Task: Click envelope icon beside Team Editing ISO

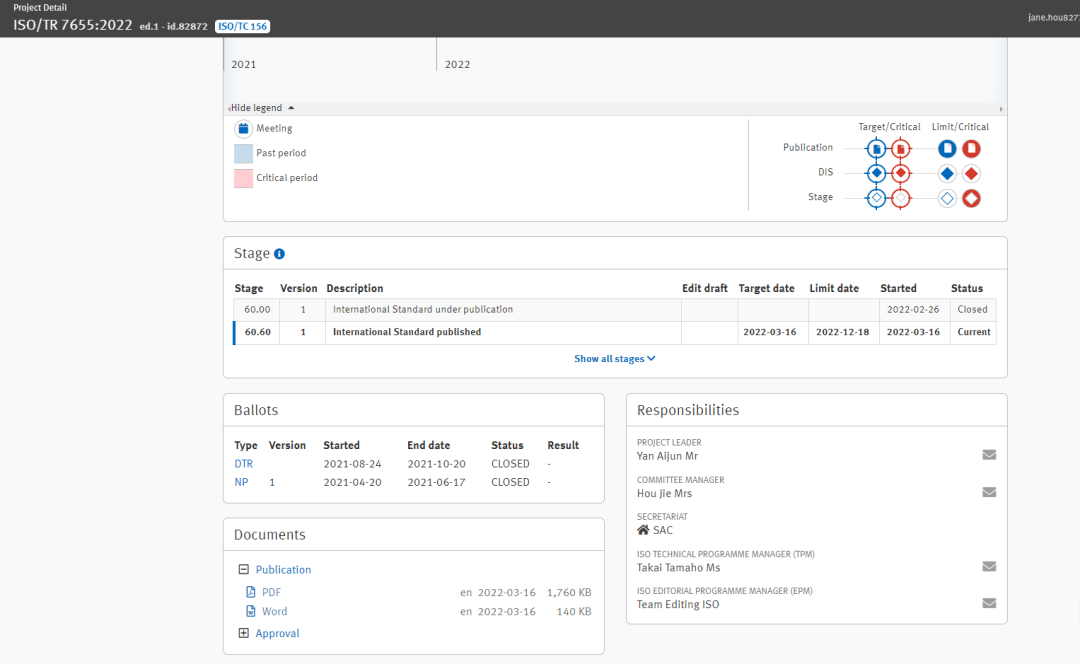Action: point(989,603)
